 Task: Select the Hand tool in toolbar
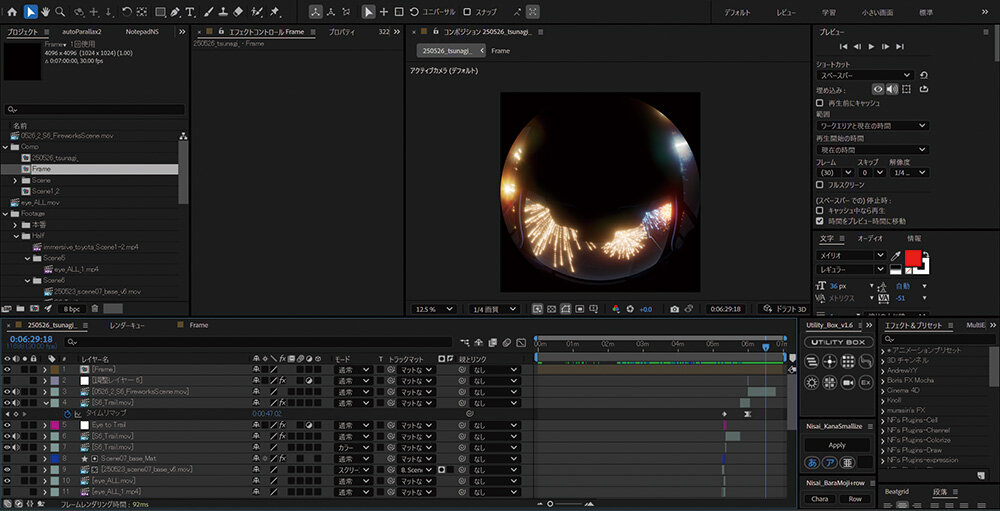(46, 12)
